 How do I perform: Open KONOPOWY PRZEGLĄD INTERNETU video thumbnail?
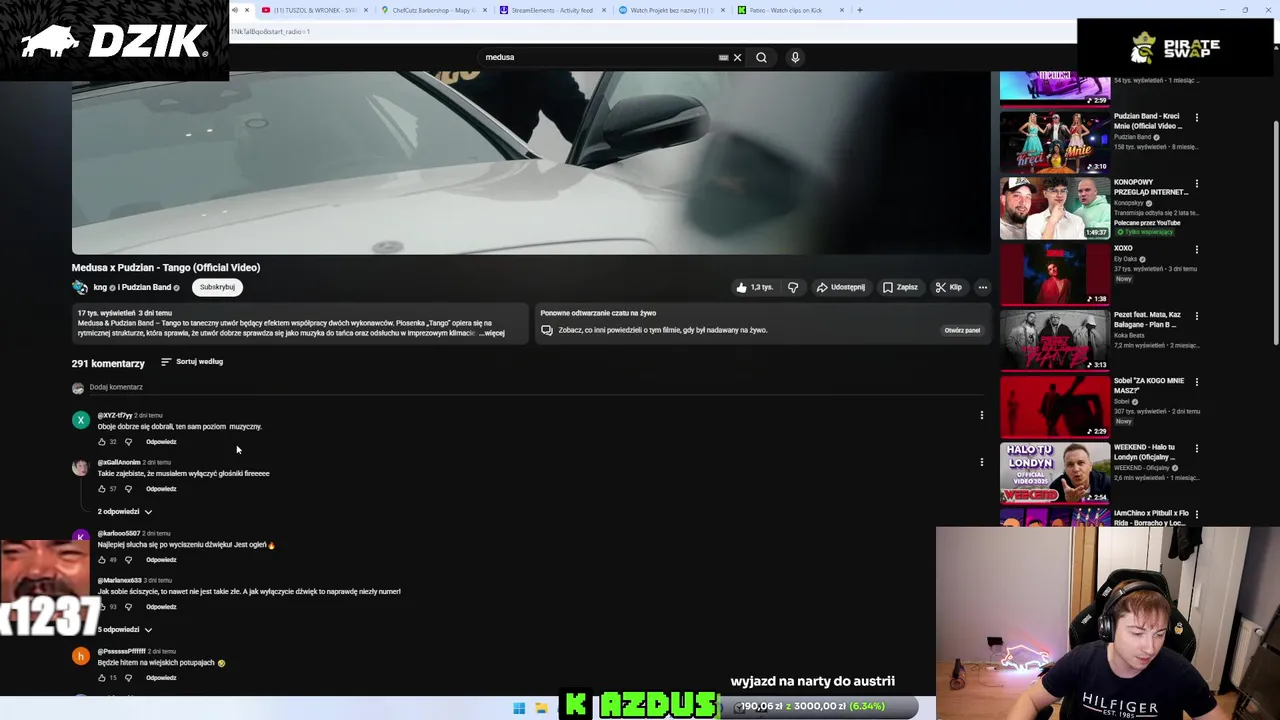pyautogui.click(x=1055, y=208)
